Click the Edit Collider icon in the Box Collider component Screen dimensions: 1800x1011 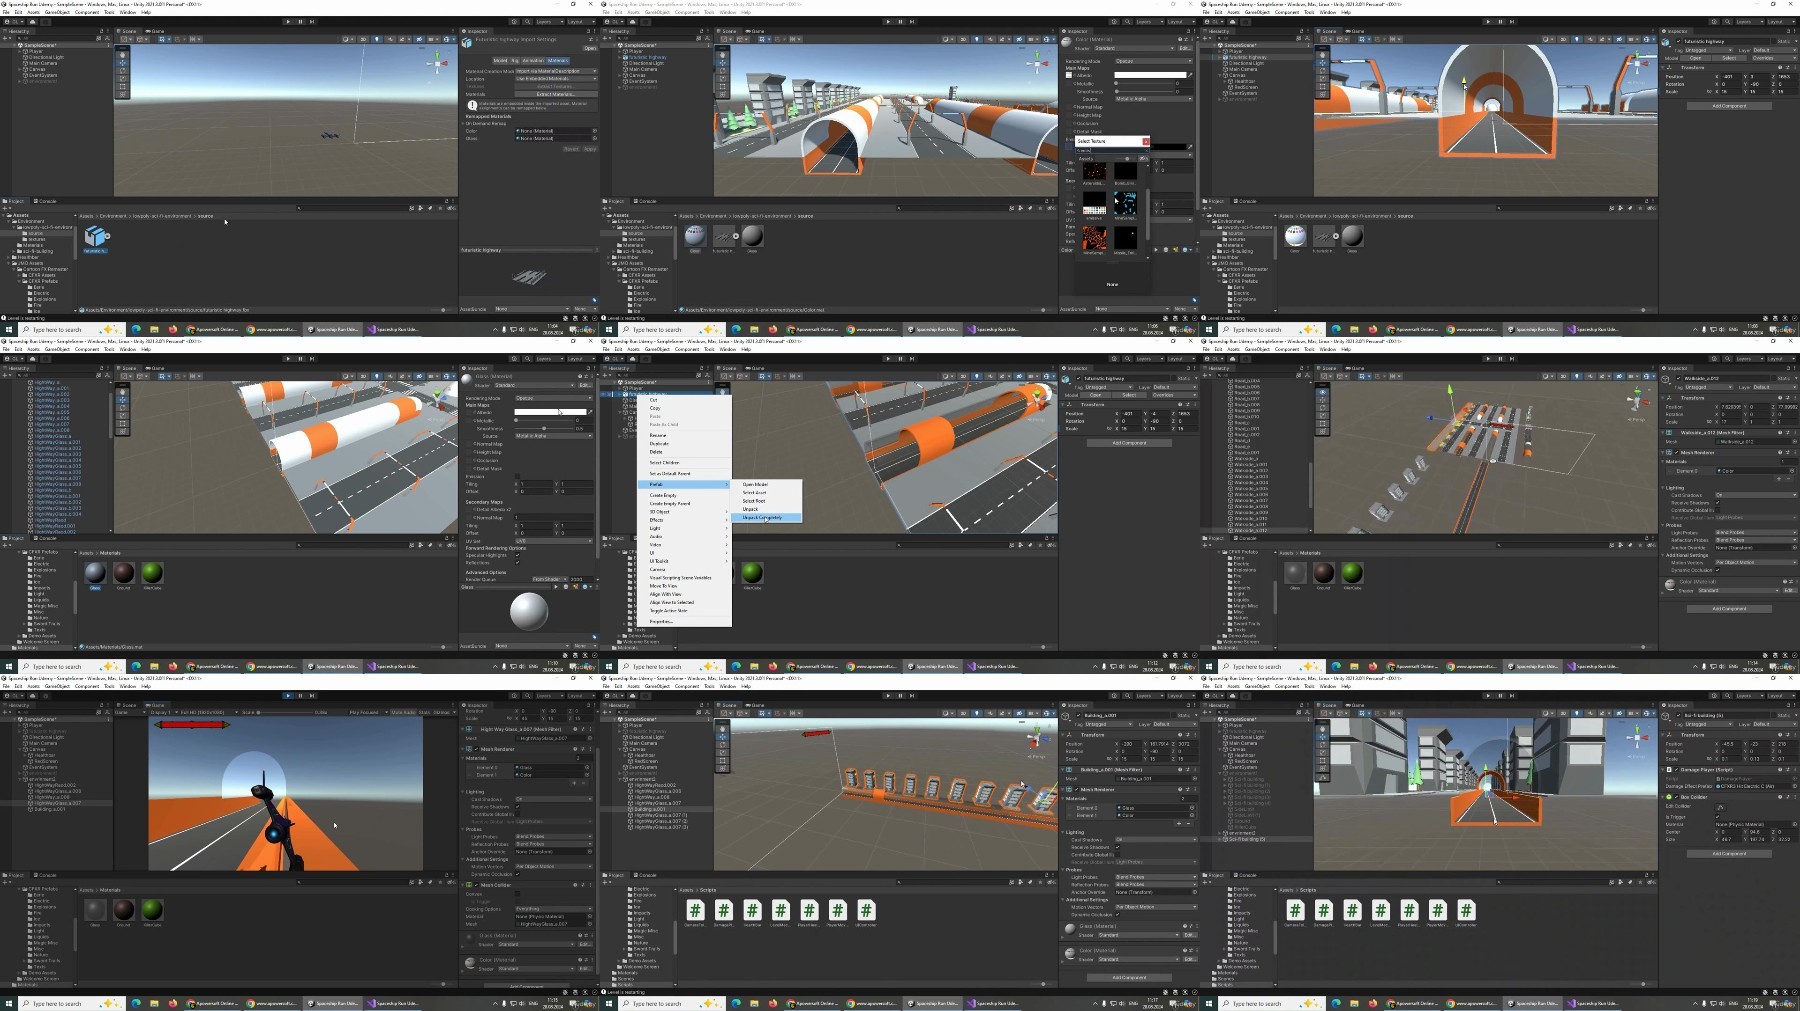coord(1720,806)
